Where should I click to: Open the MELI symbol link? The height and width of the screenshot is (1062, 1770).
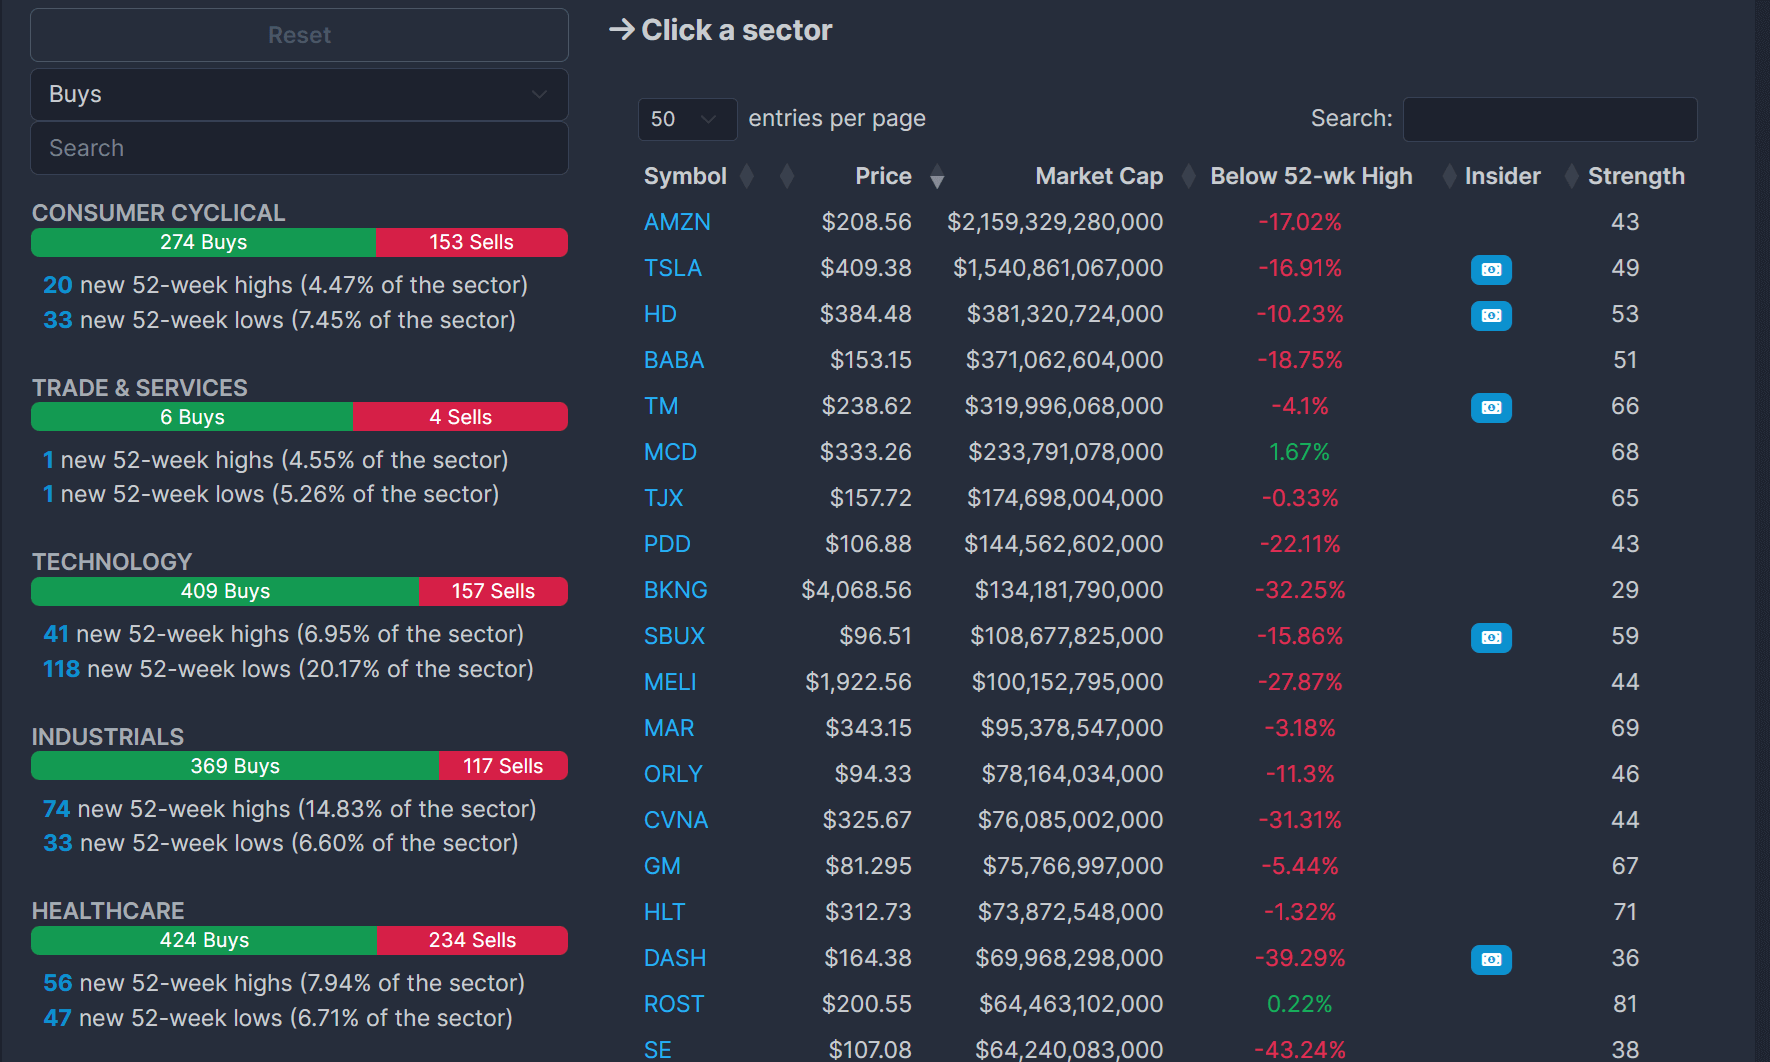pos(670,682)
